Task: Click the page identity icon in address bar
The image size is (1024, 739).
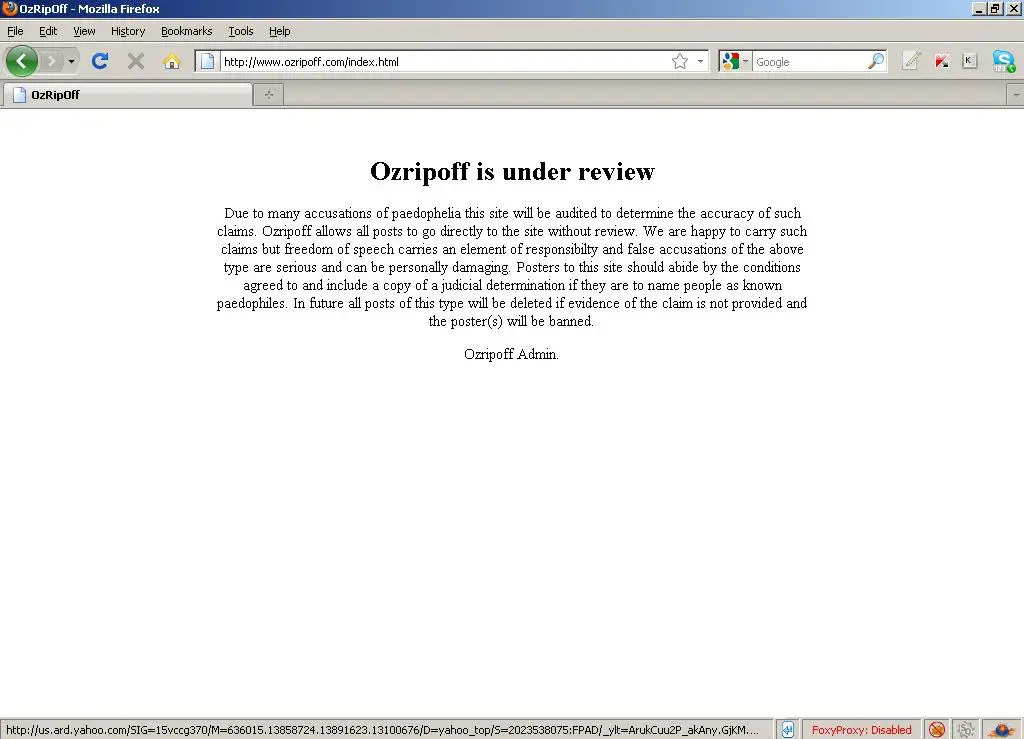Action: [x=207, y=61]
